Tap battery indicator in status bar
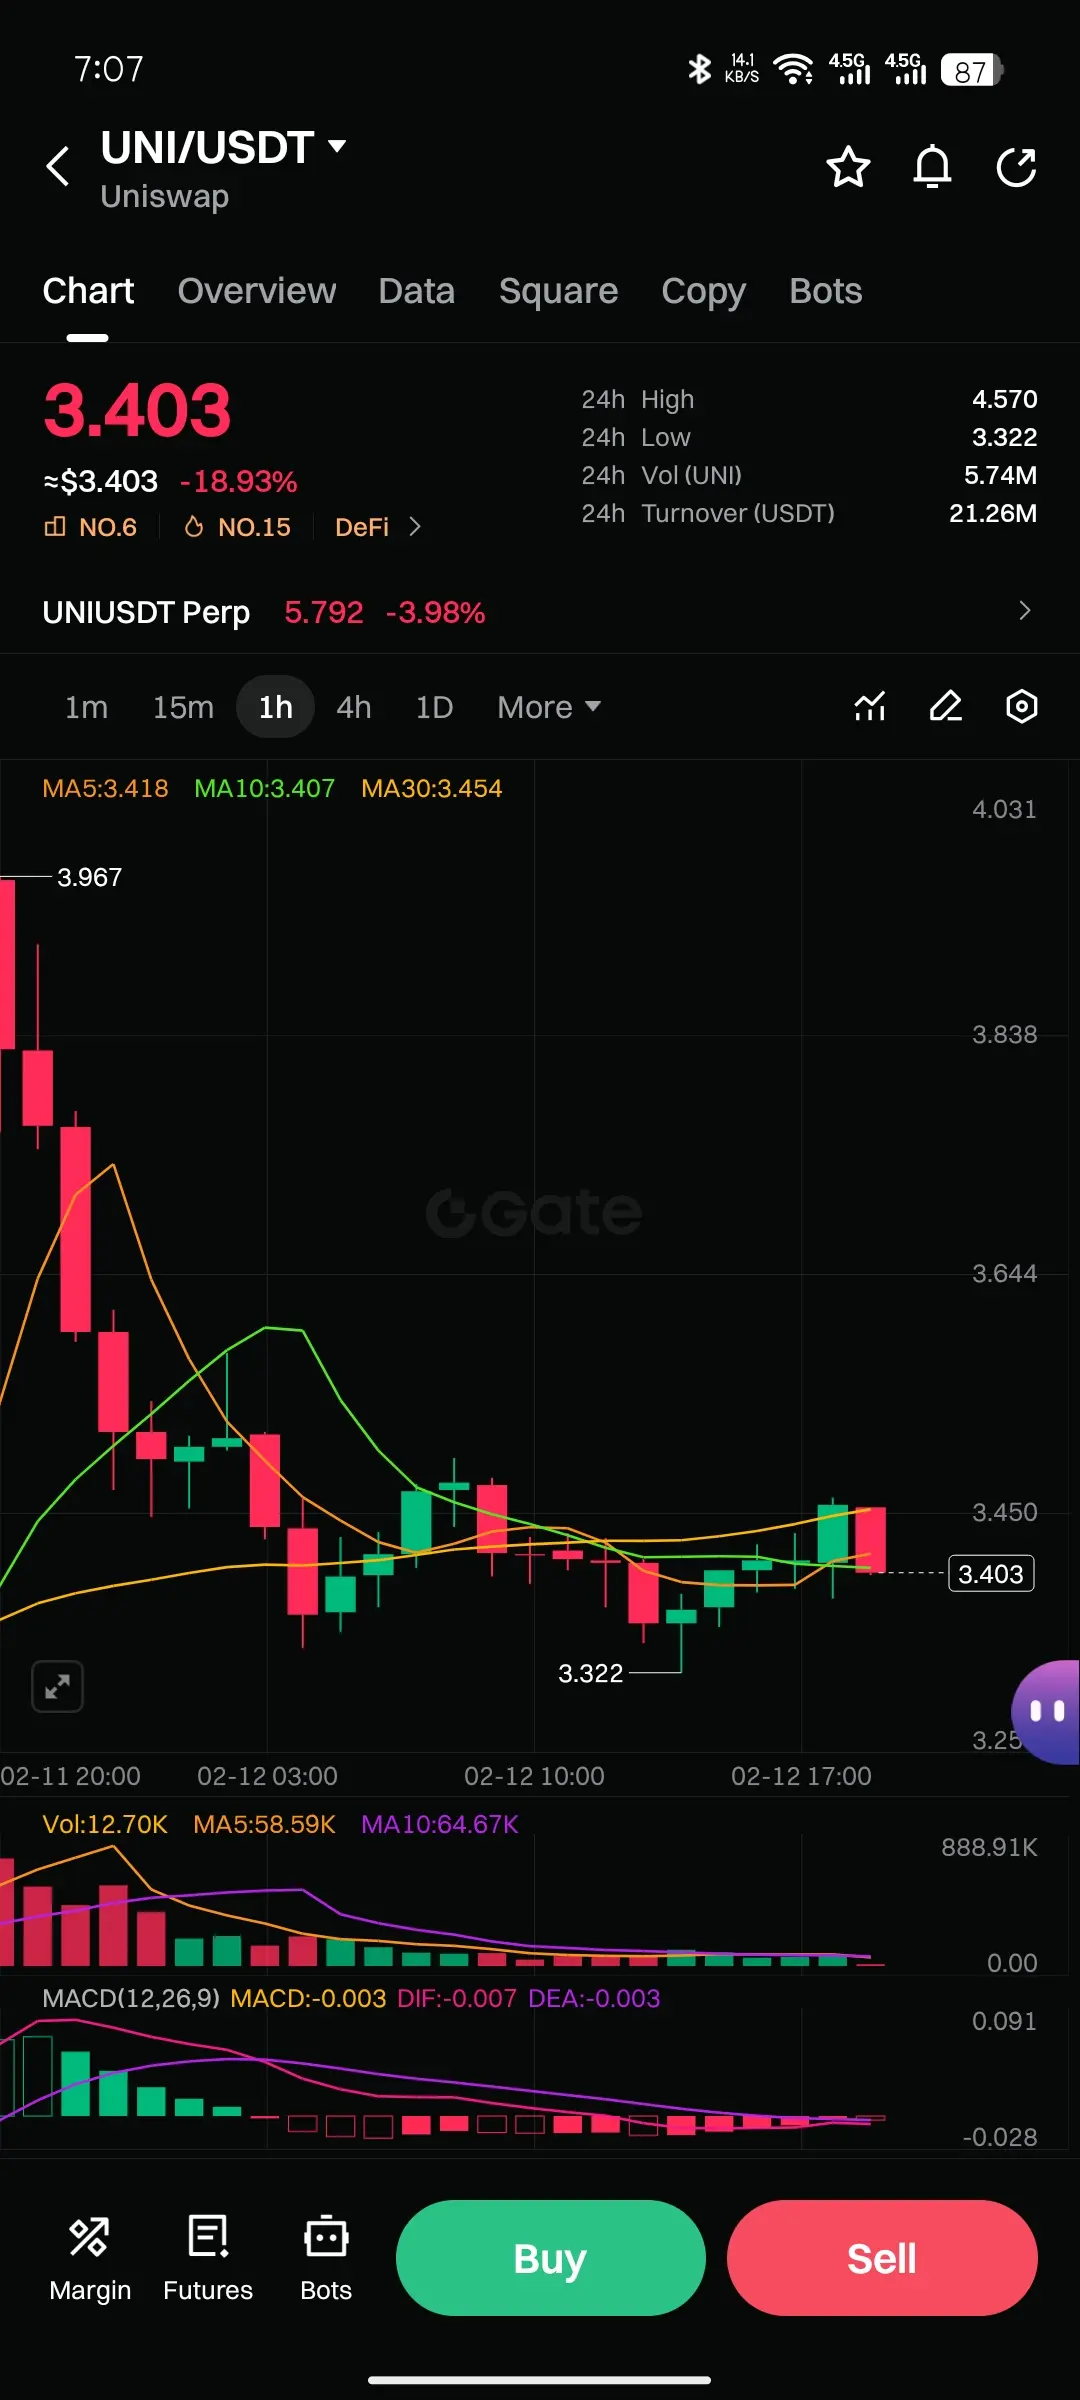 971,70
